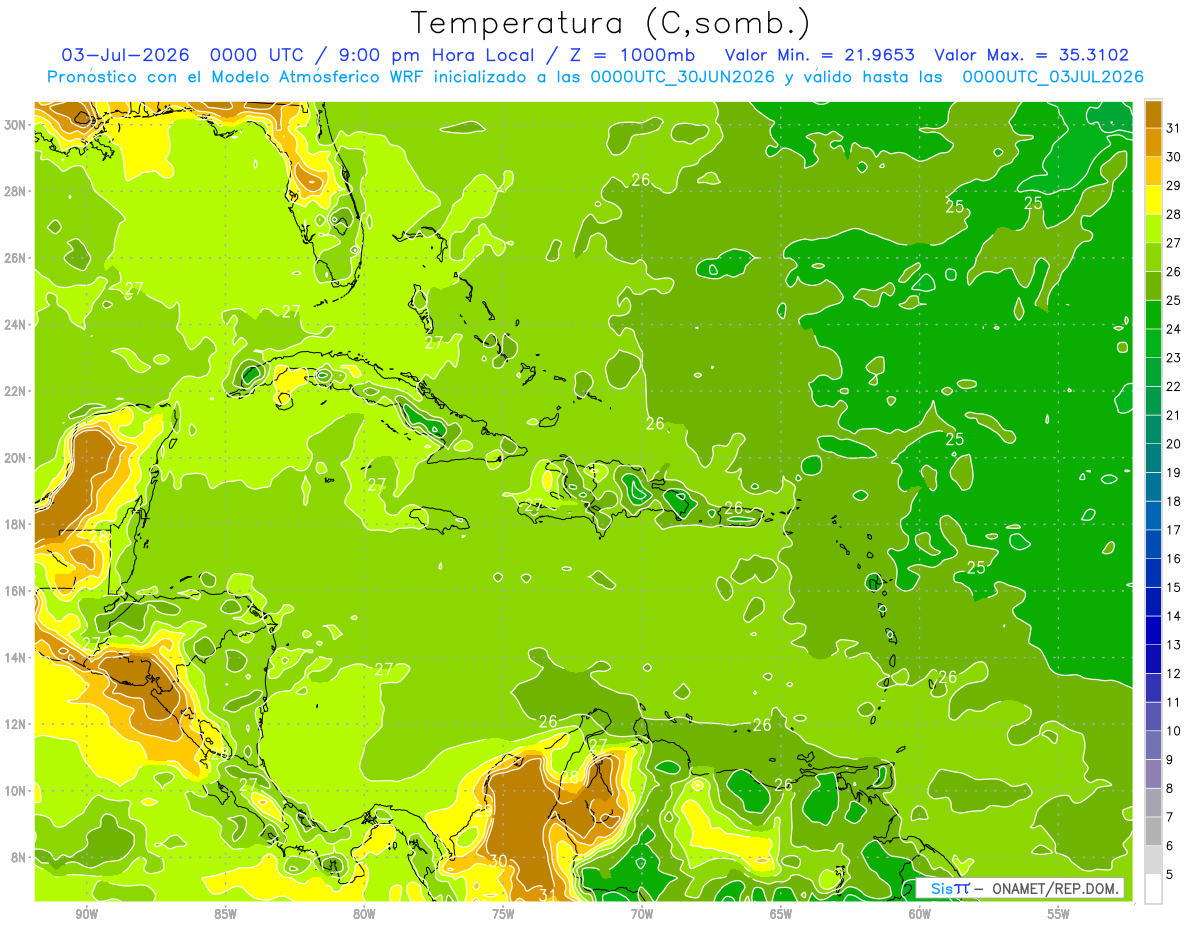Click the "10N" latitude axis label

coord(17,791)
